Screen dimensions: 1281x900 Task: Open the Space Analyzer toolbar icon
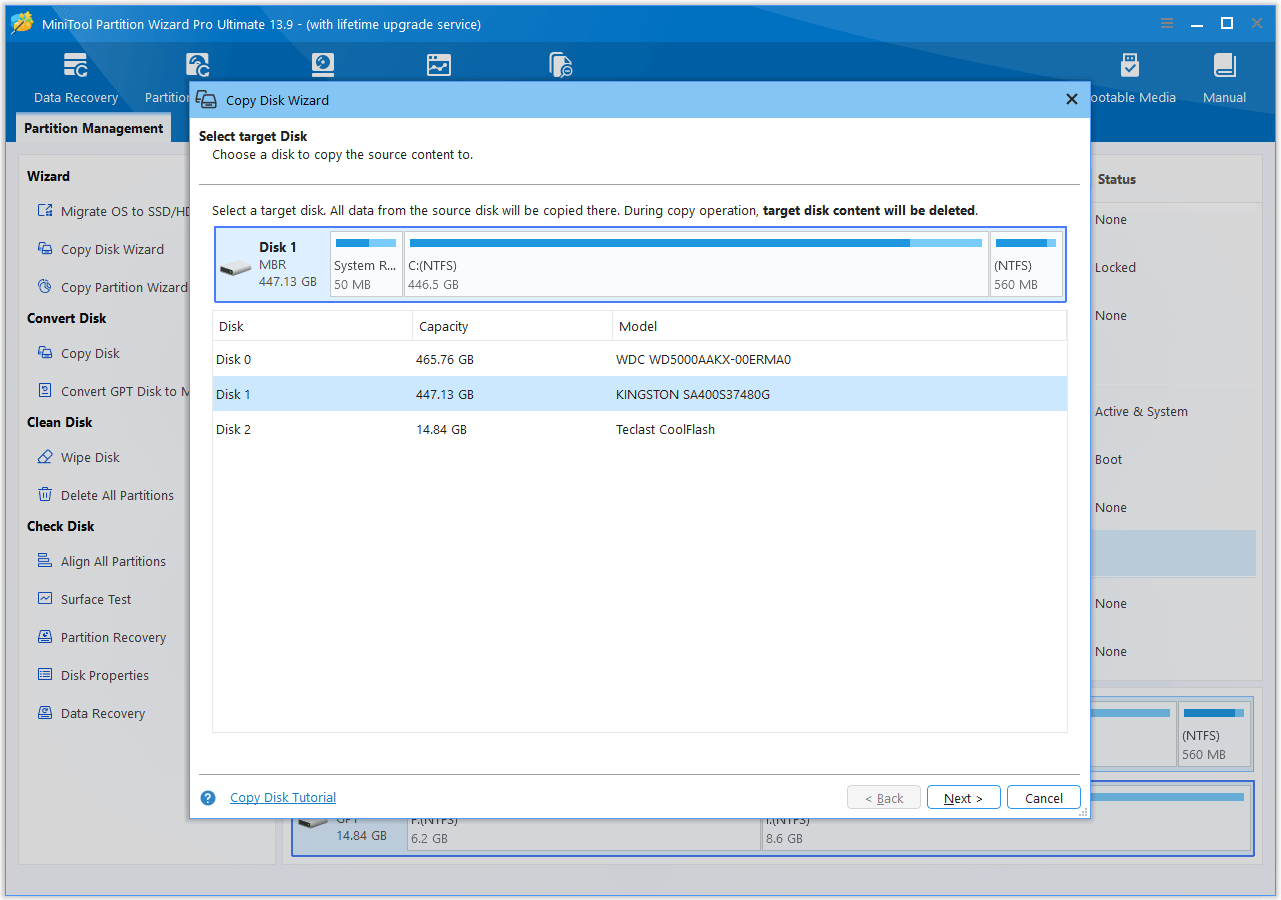tap(439, 66)
